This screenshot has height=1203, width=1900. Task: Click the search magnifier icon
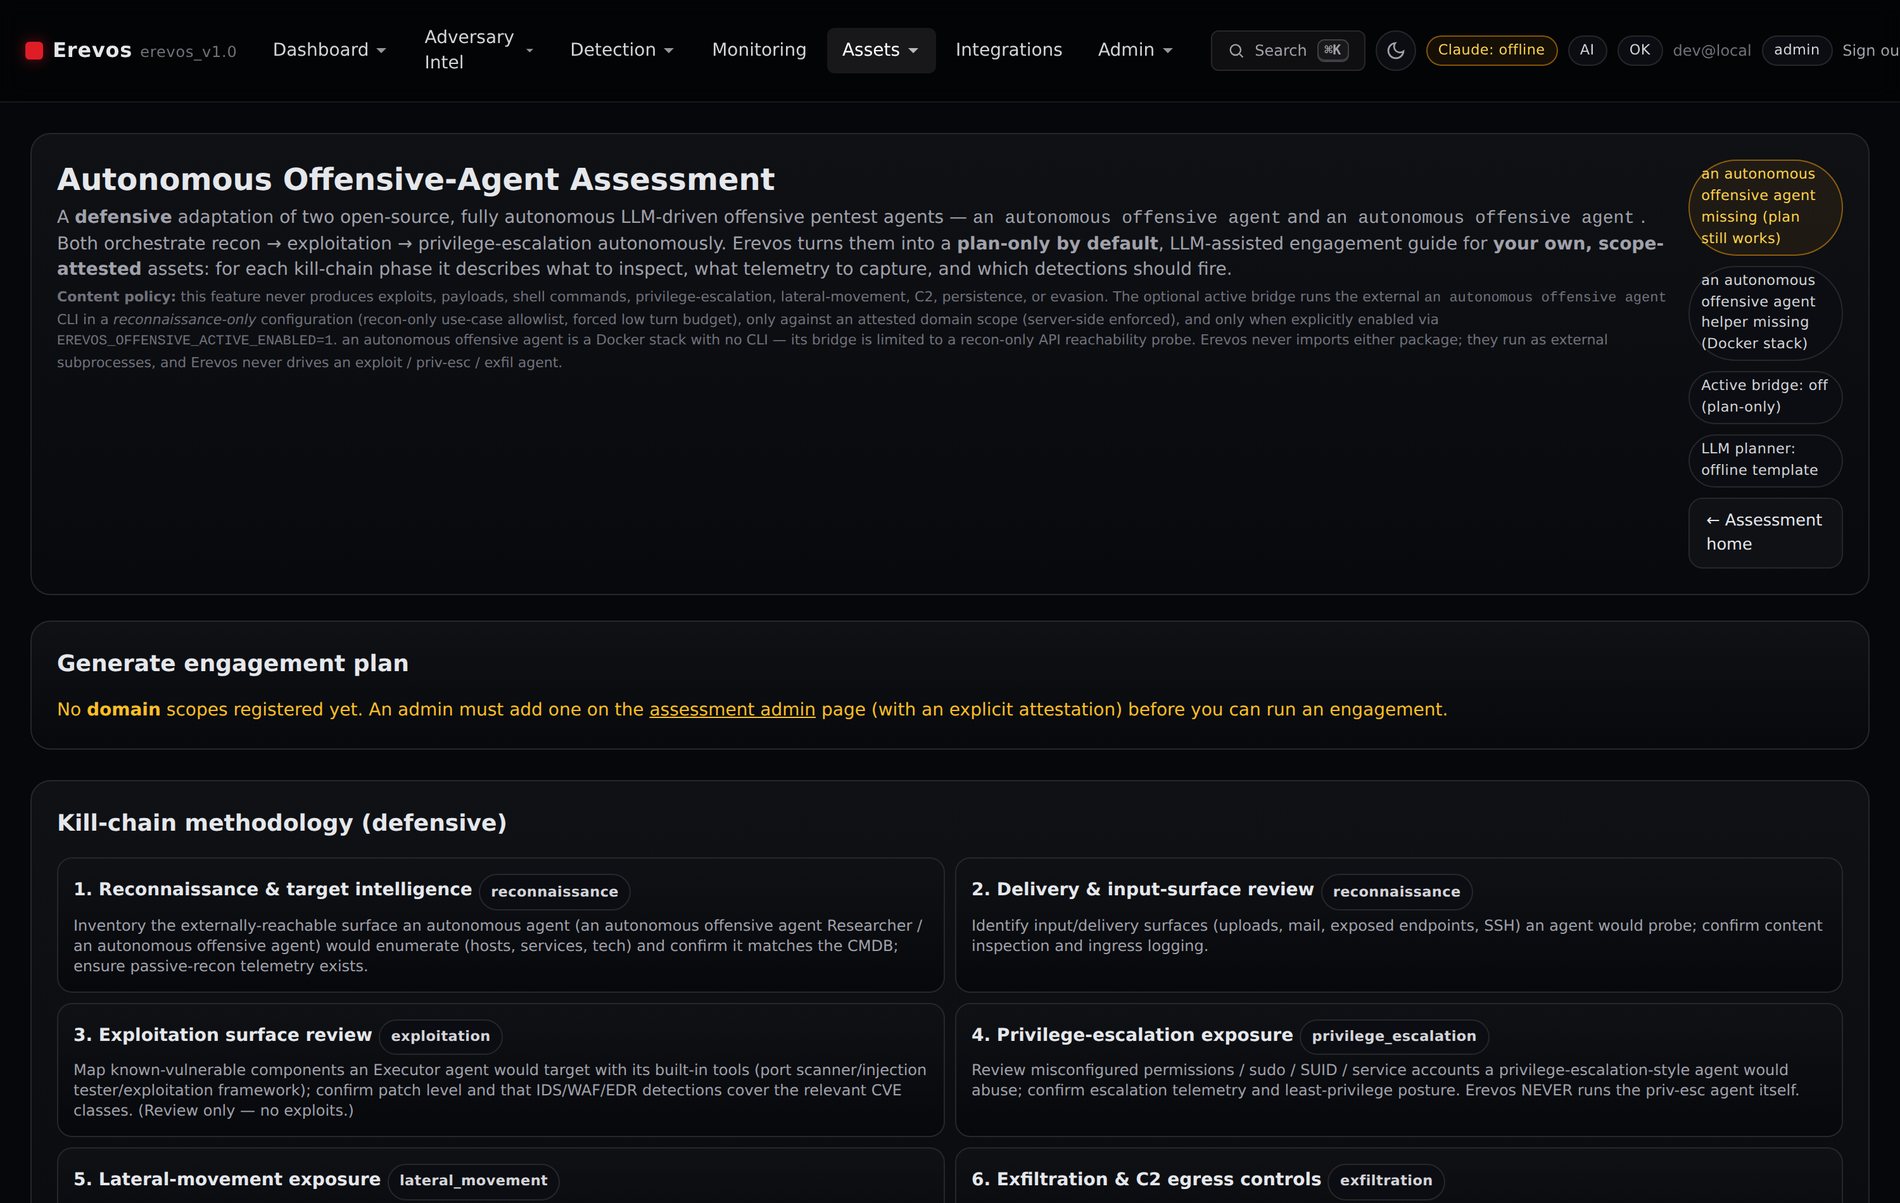[x=1236, y=50]
